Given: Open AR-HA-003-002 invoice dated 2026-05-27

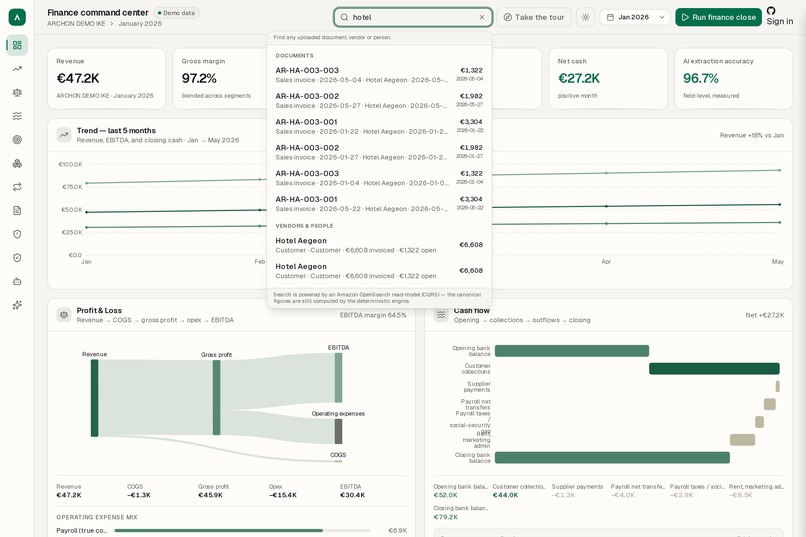Looking at the screenshot, I should (379, 101).
